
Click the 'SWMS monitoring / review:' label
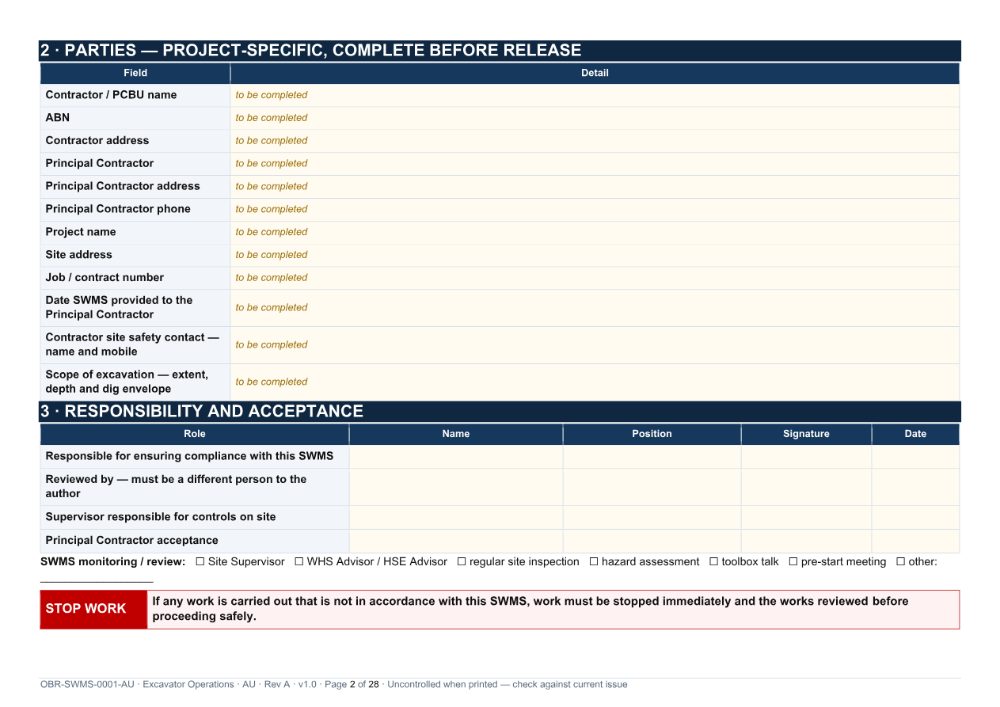[113, 562]
